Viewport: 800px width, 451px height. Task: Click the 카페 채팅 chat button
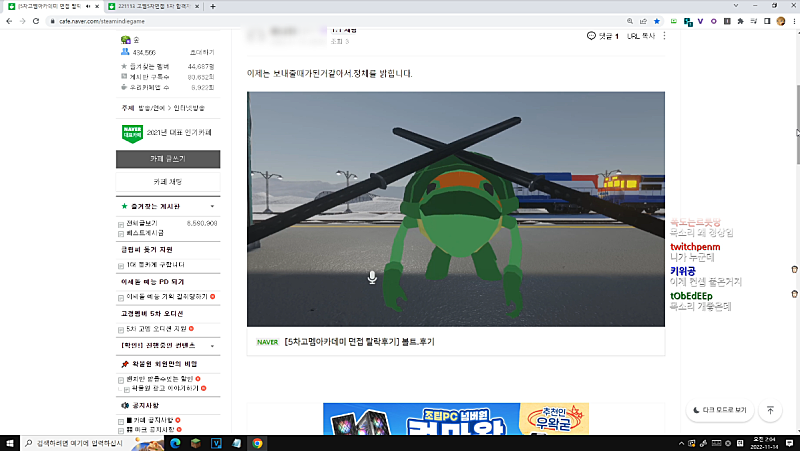pyautogui.click(x=168, y=182)
